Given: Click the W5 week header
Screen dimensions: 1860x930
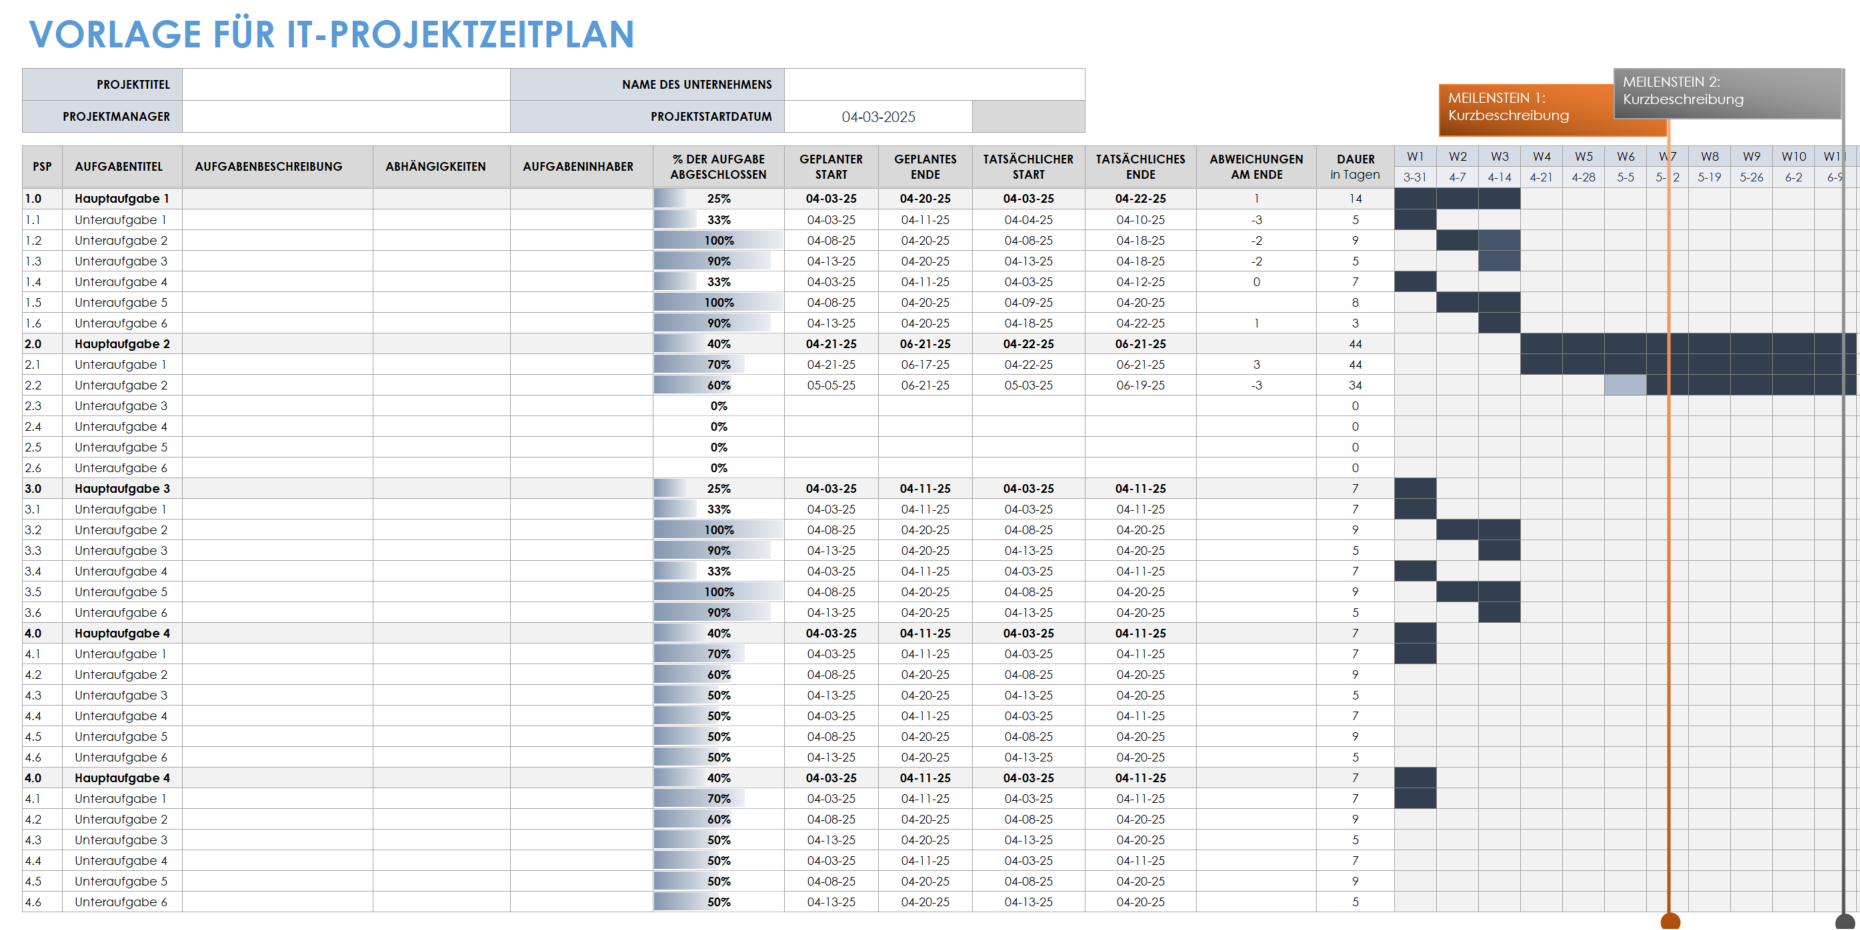Looking at the screenshot, I should pyautogui.click(x=1584, y=157).
